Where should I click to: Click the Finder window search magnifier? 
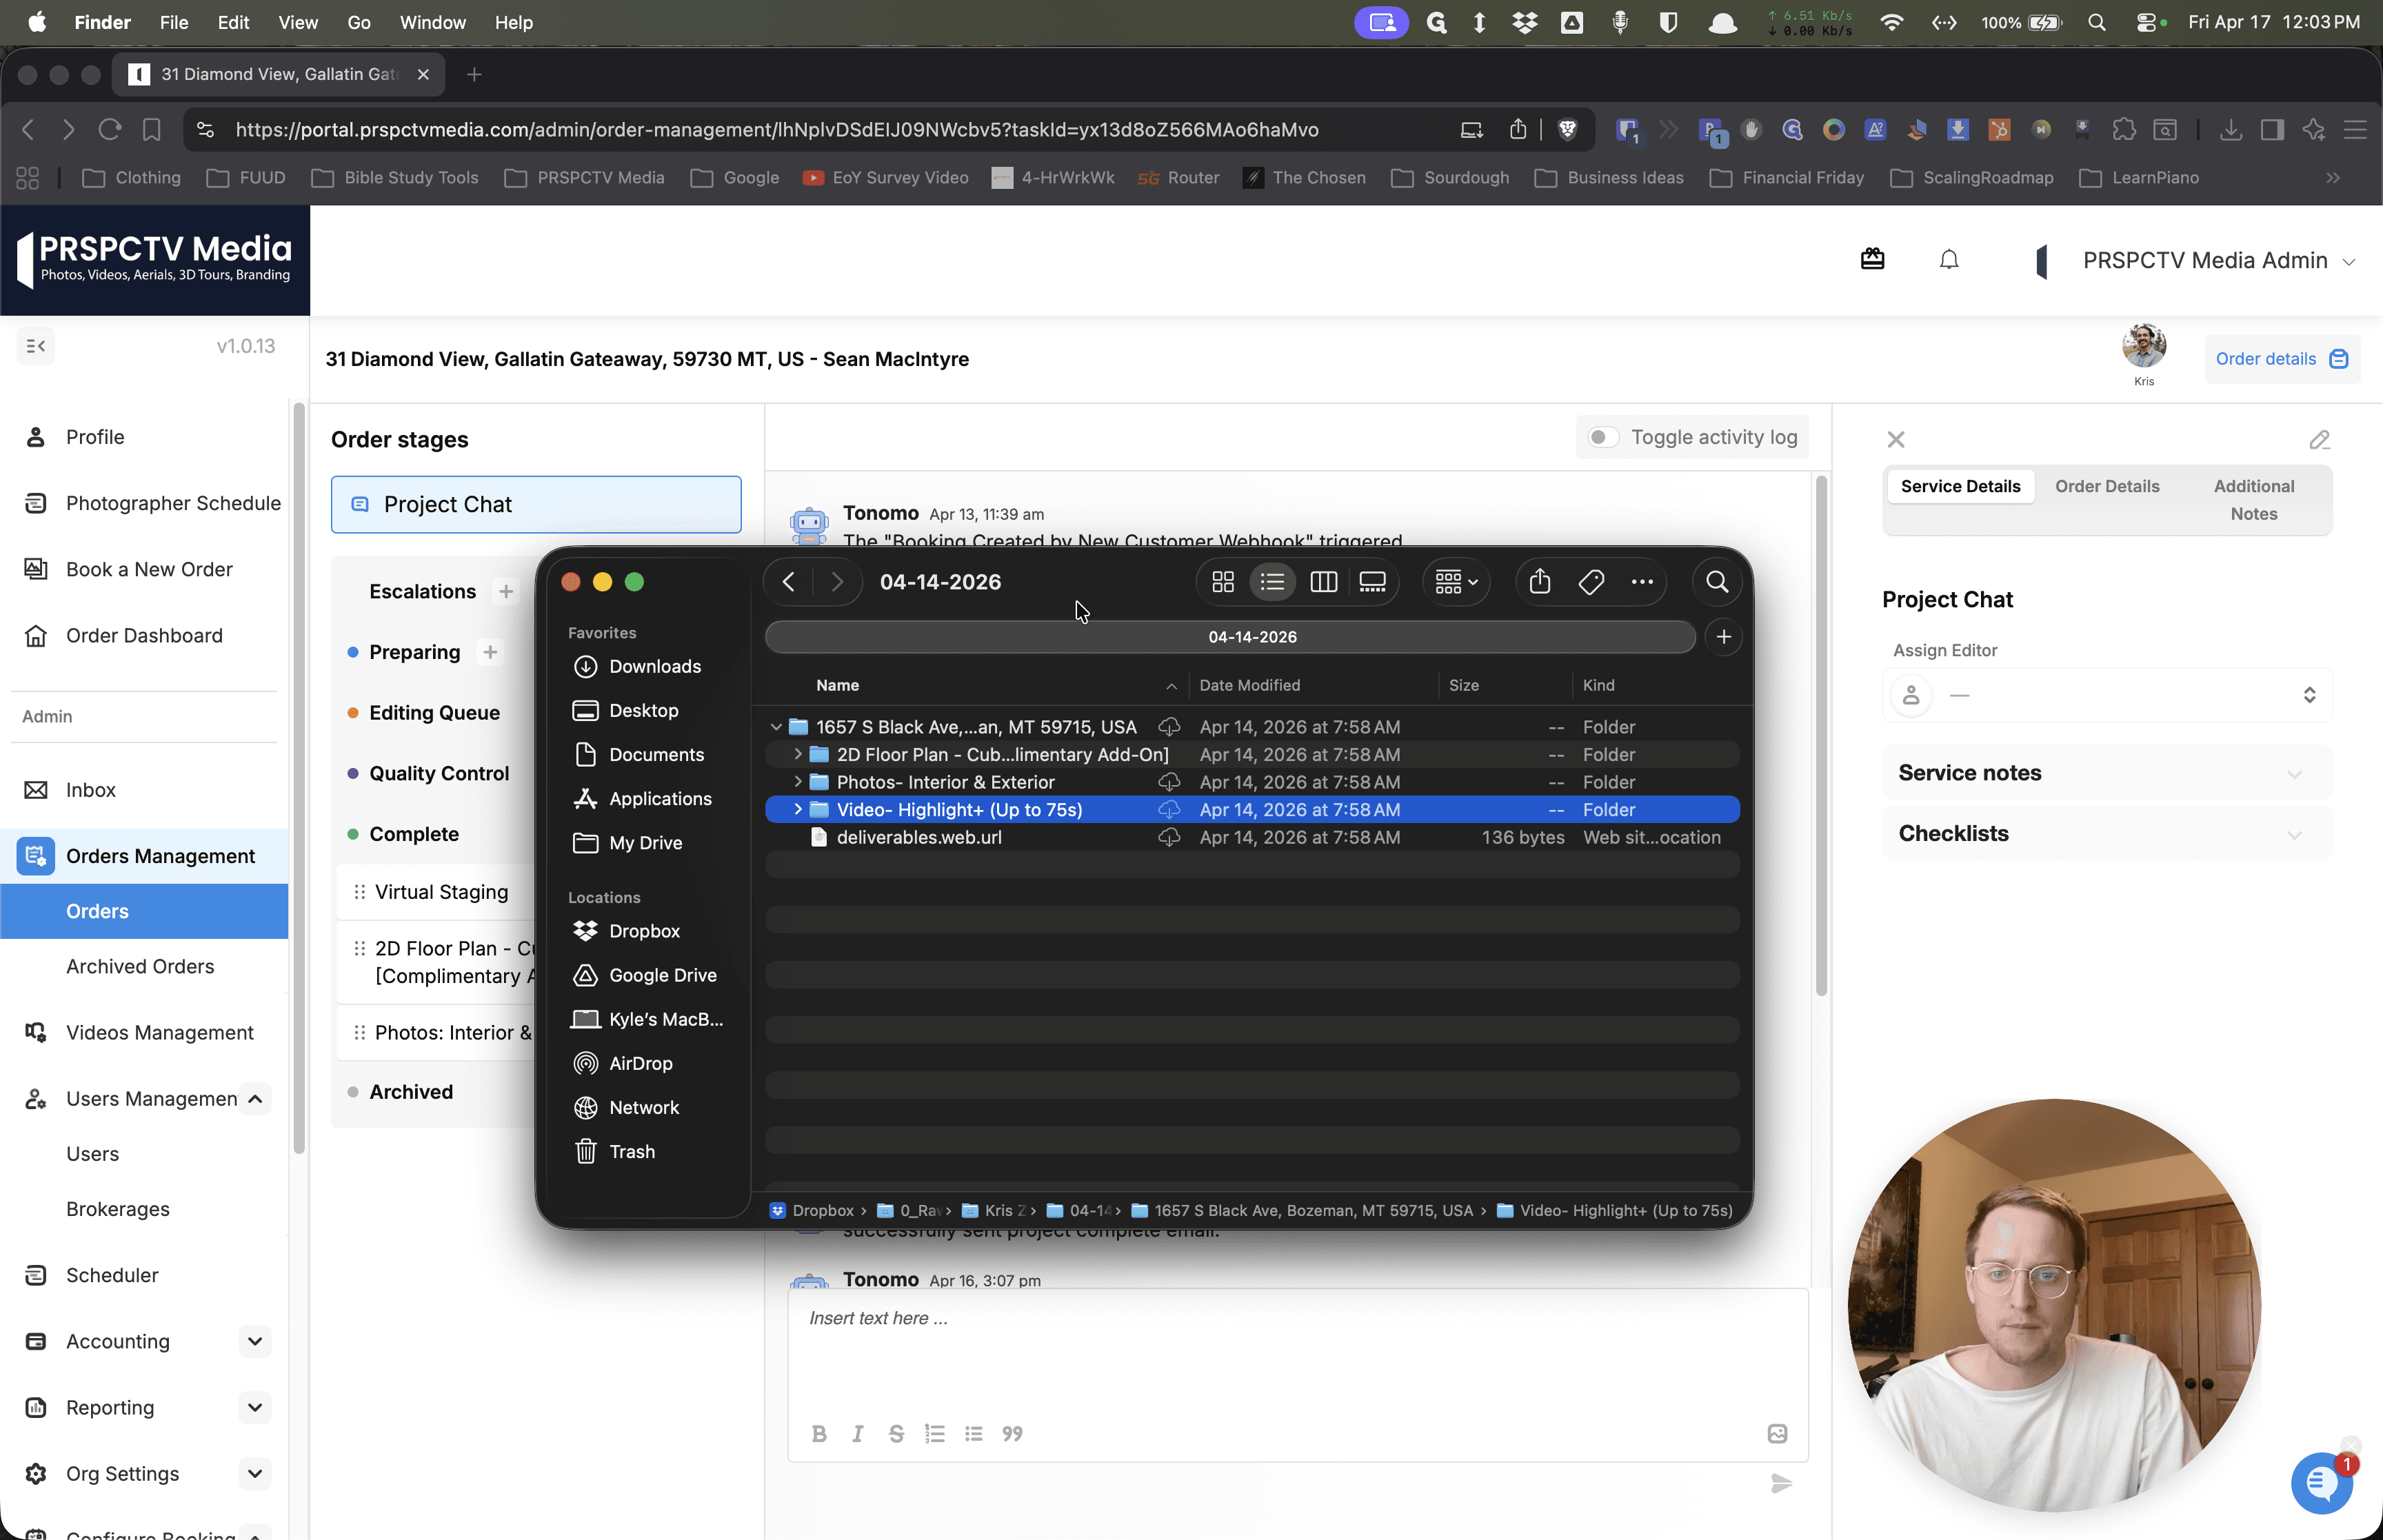tap(1717, 582)
